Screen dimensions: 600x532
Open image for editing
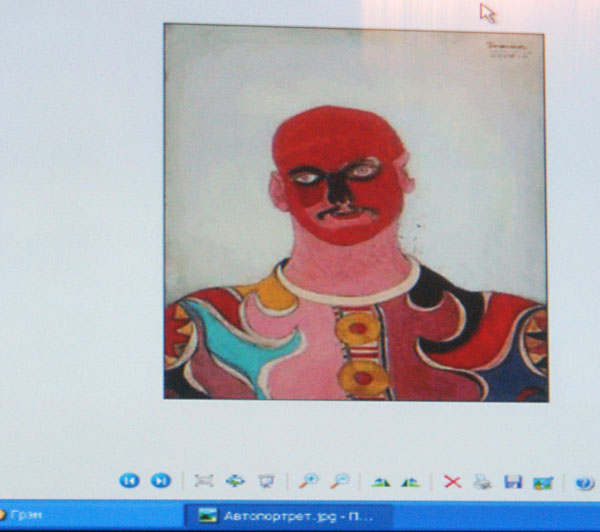click(x=543, y=483)
